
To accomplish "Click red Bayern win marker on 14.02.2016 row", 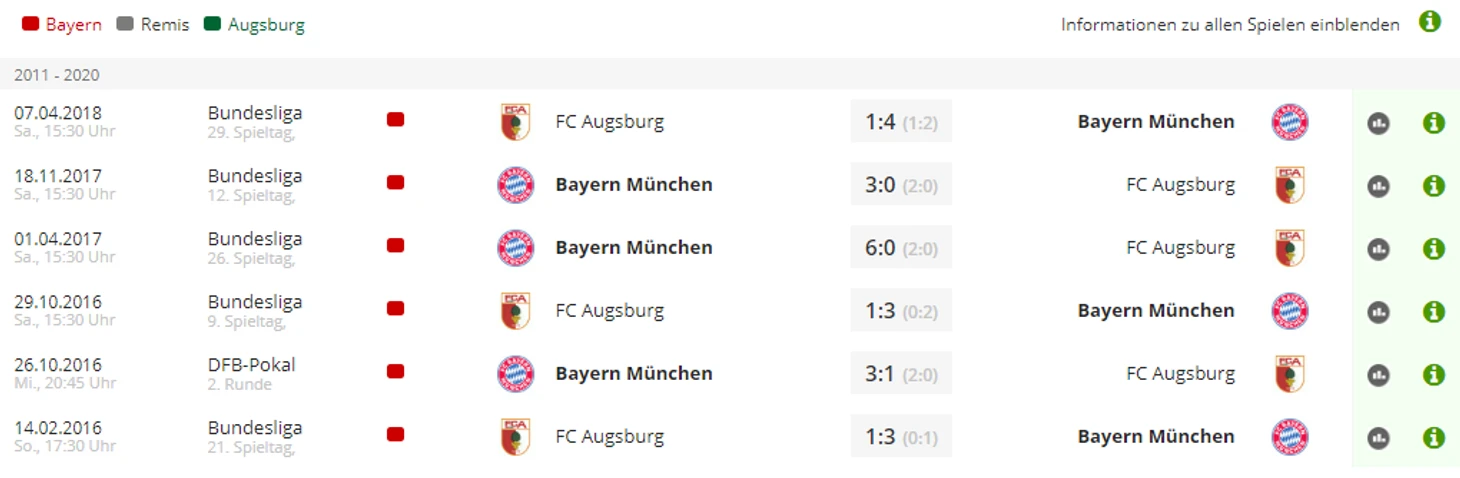I will 395,434.
